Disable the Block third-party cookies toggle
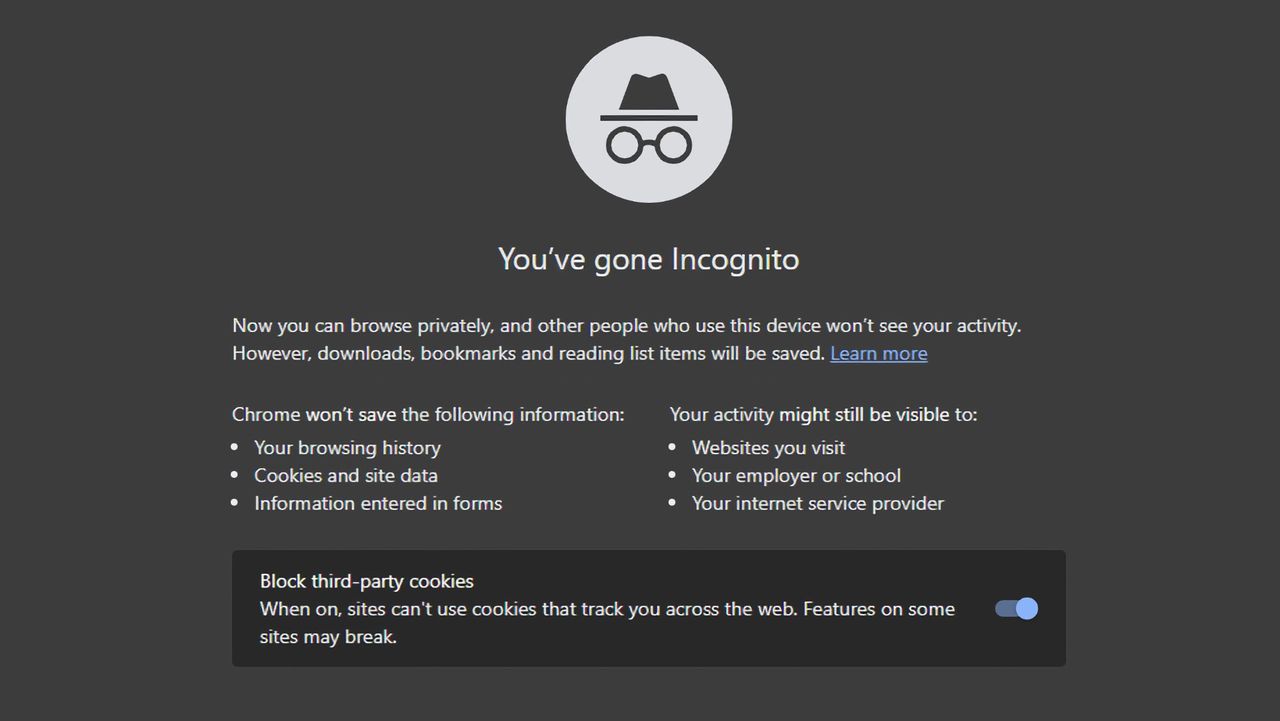This screenshot has height=721, width=1280. tap(1015, 608)
